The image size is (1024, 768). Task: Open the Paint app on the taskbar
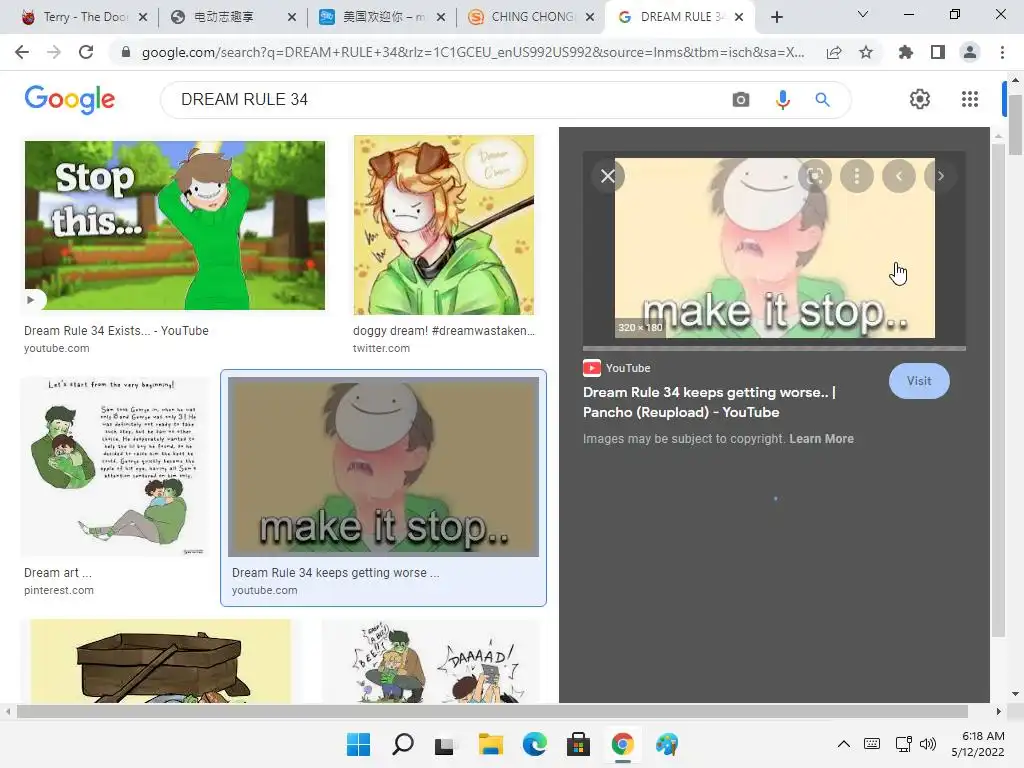pos(667,744)
